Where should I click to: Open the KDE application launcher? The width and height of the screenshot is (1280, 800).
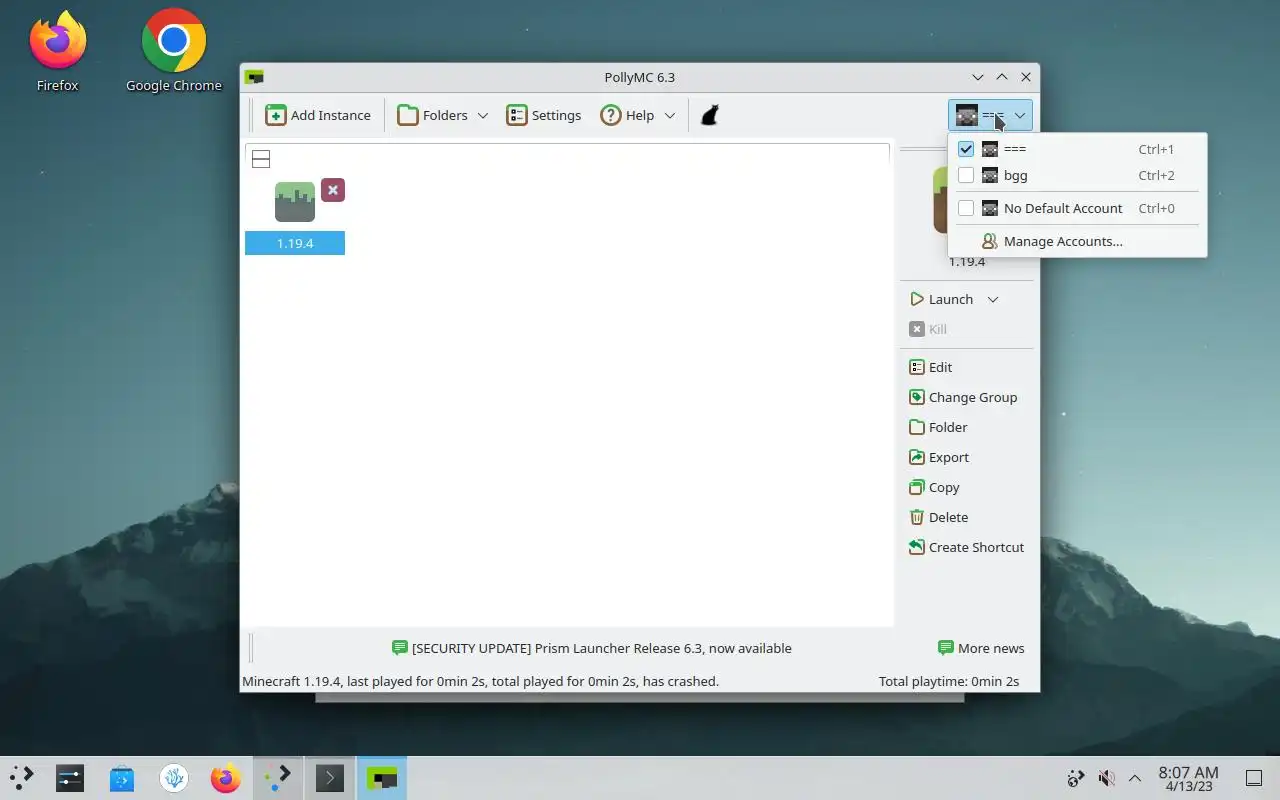22,777
